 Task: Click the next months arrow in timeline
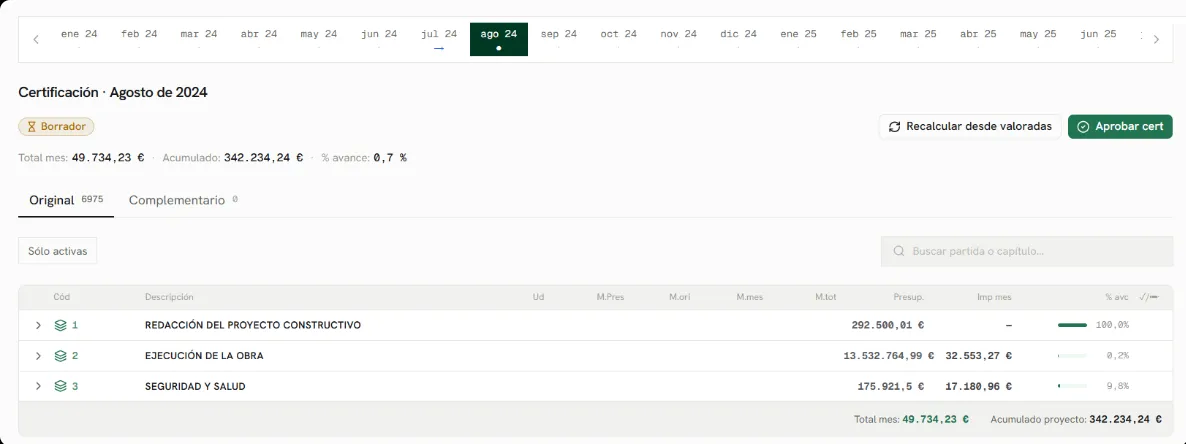[x=1156, y=39]
